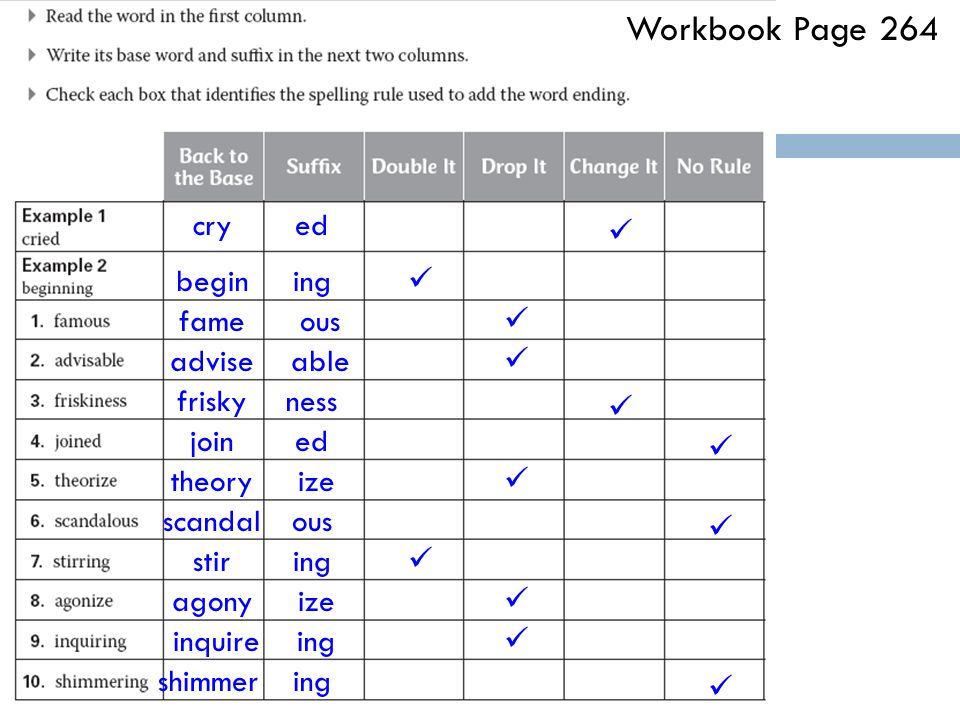Click the No Rule checkmark for shimmering
This screenshot has height=720, width=960.
(x=721, y=684)
